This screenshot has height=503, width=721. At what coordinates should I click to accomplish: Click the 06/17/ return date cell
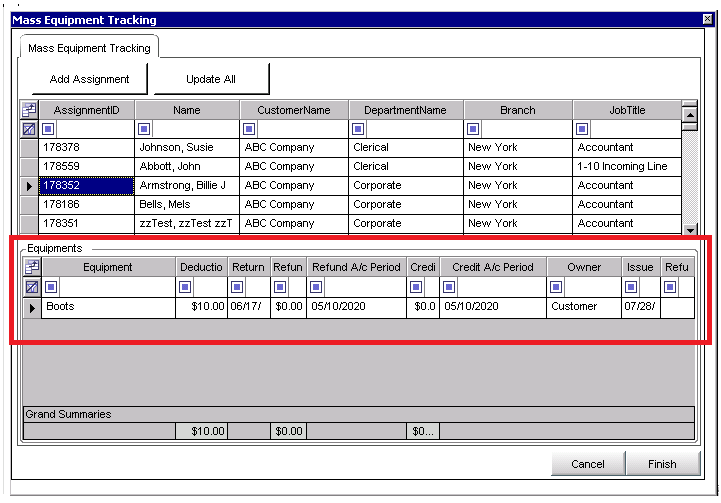point(249,307)
